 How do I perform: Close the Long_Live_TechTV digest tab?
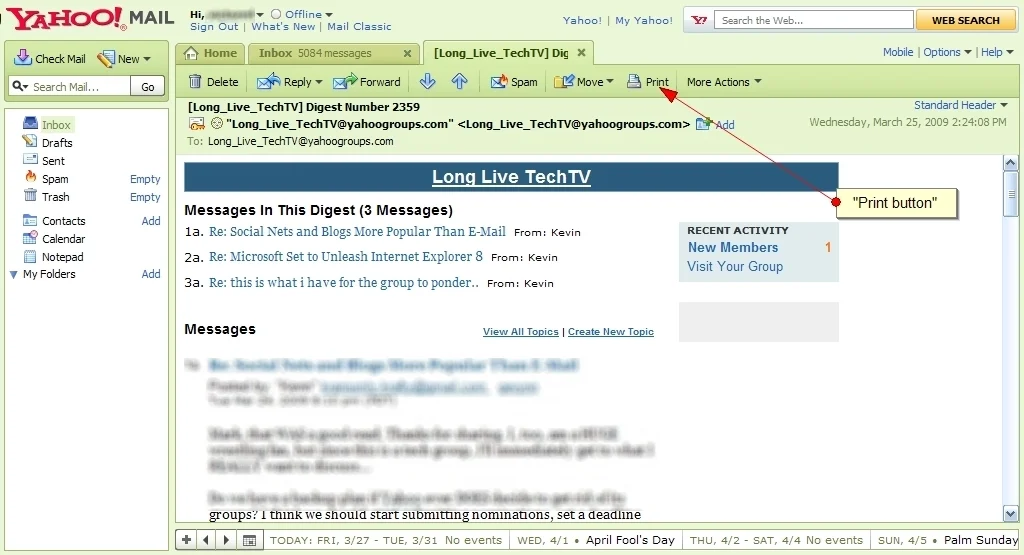pyautogui.click(x=581, y=52)
